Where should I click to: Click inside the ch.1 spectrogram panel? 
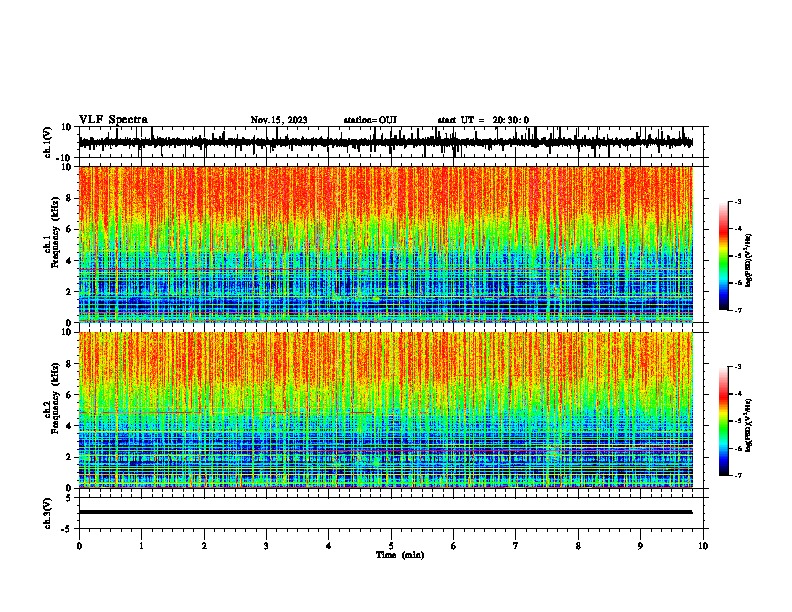point(385,244)
